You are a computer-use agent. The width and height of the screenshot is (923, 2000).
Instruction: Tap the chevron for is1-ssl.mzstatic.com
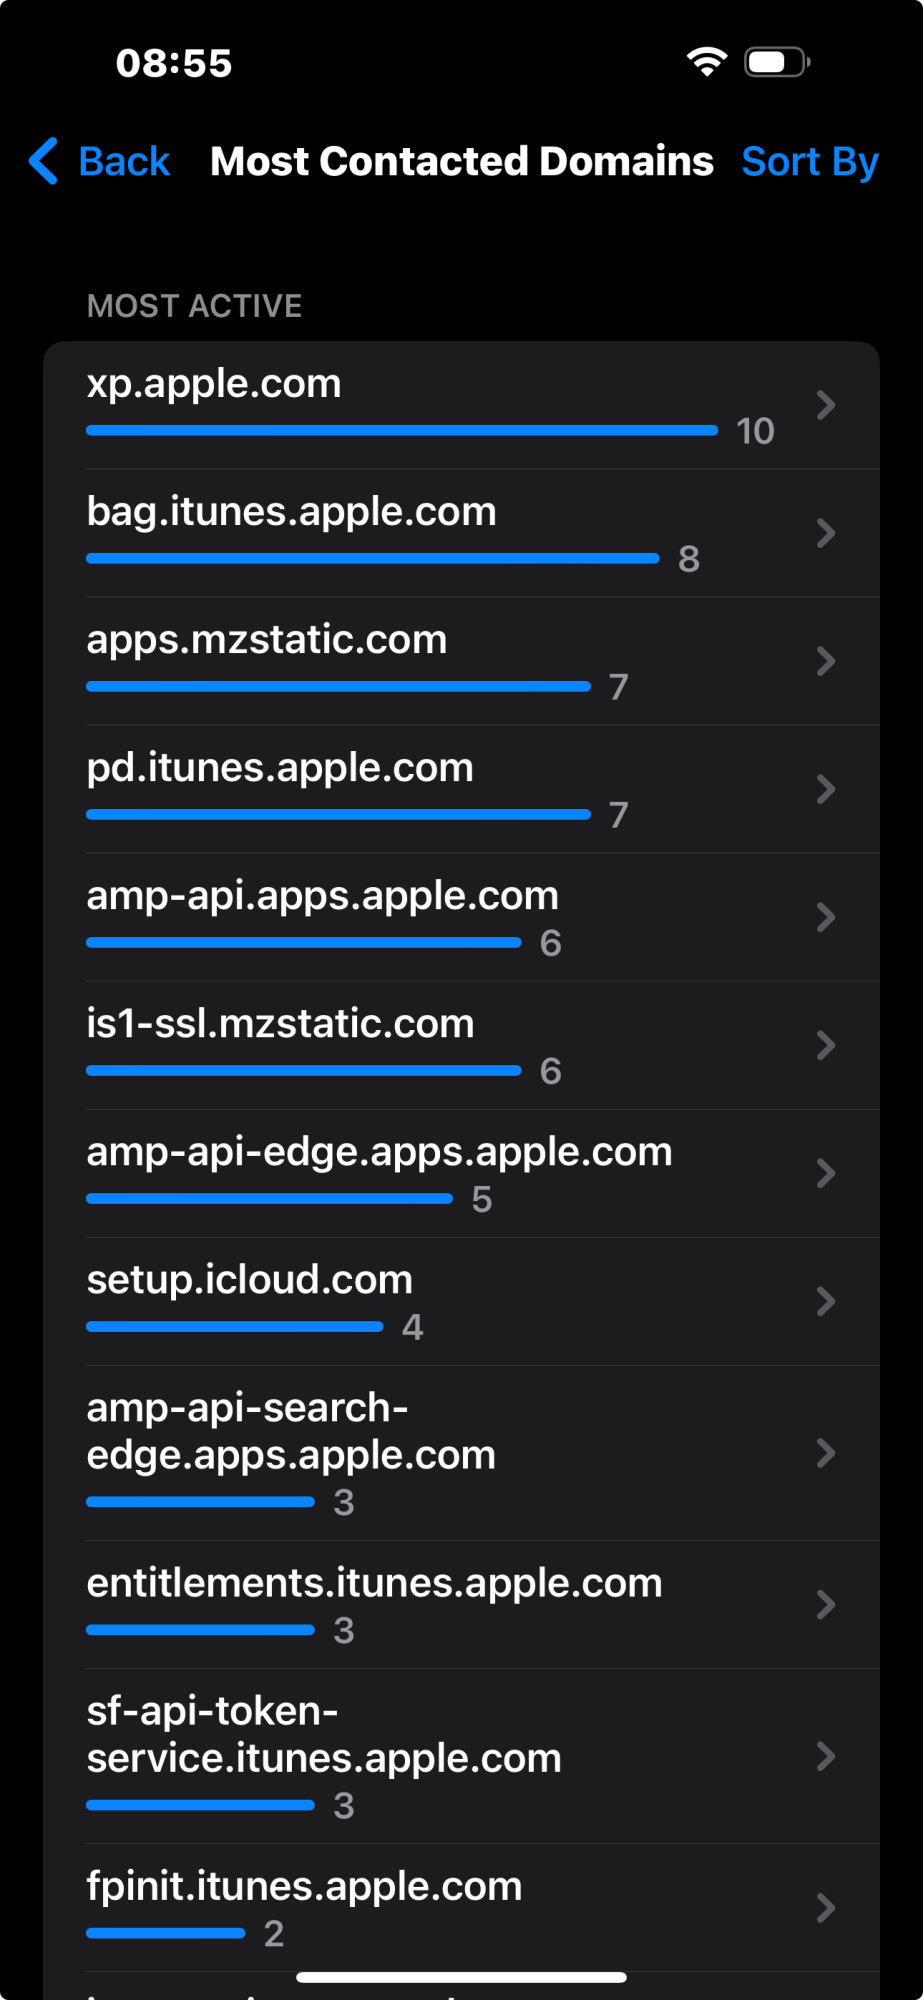coord(826,1045)
